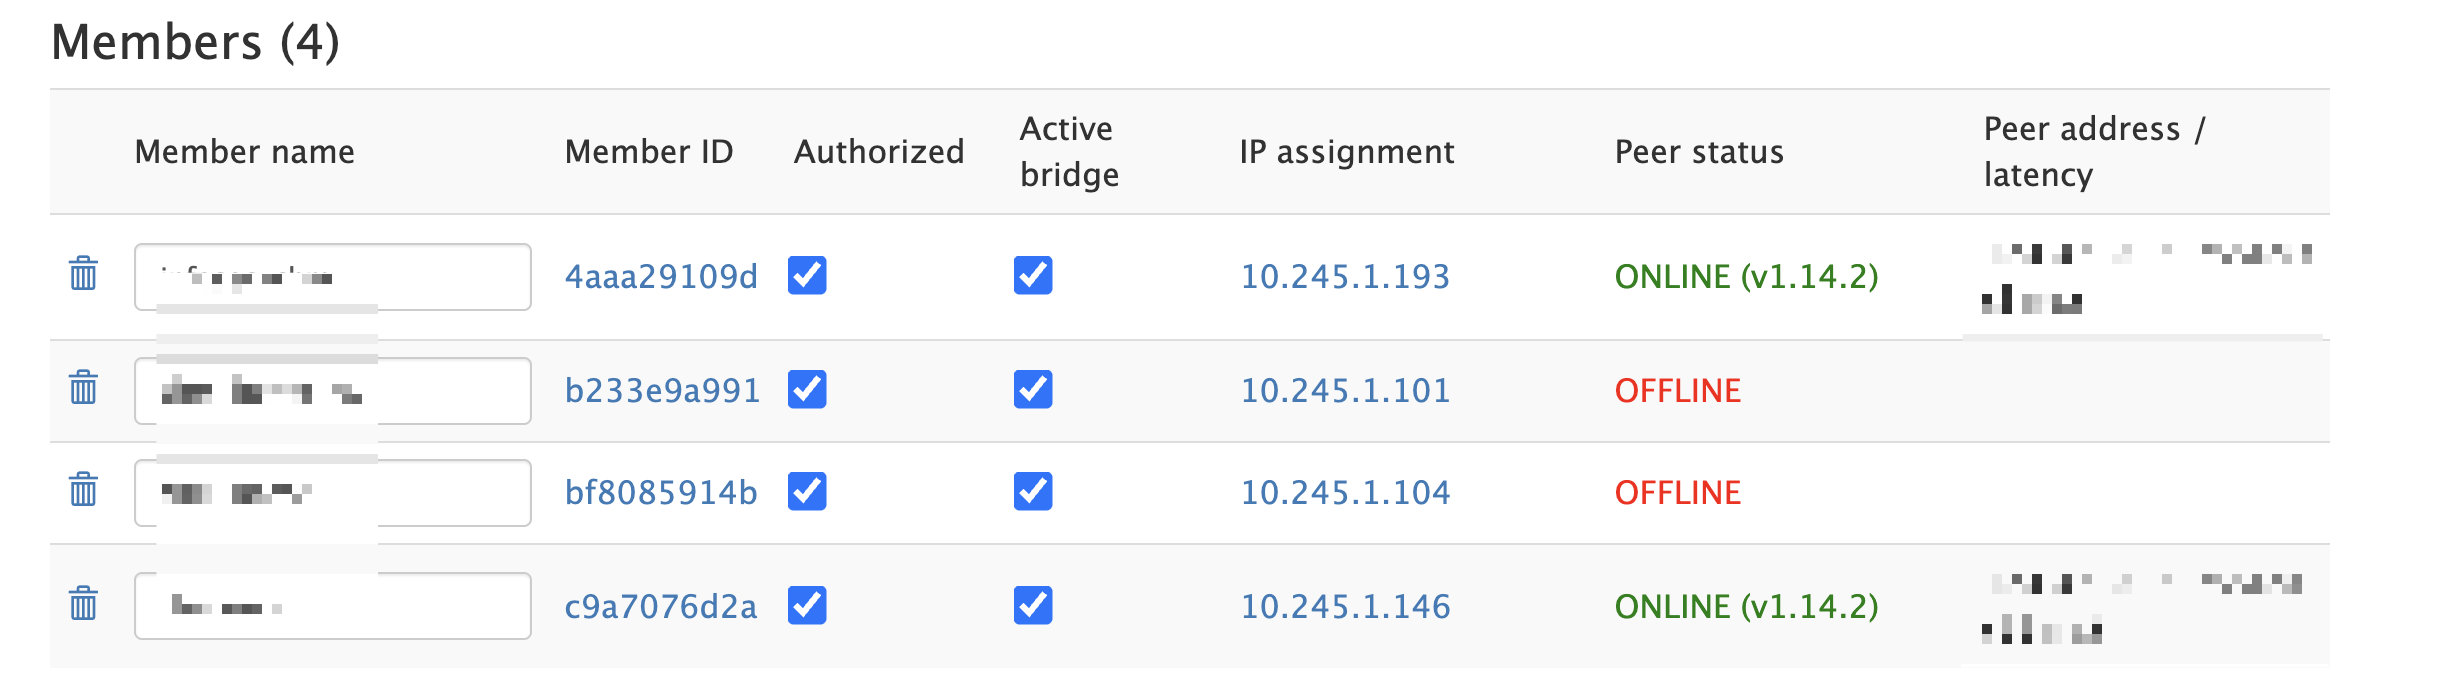Toggle Authorized checkbox for member bf8085914b
The width and height of the screenshot is (2460, 684).
point(807,491)
